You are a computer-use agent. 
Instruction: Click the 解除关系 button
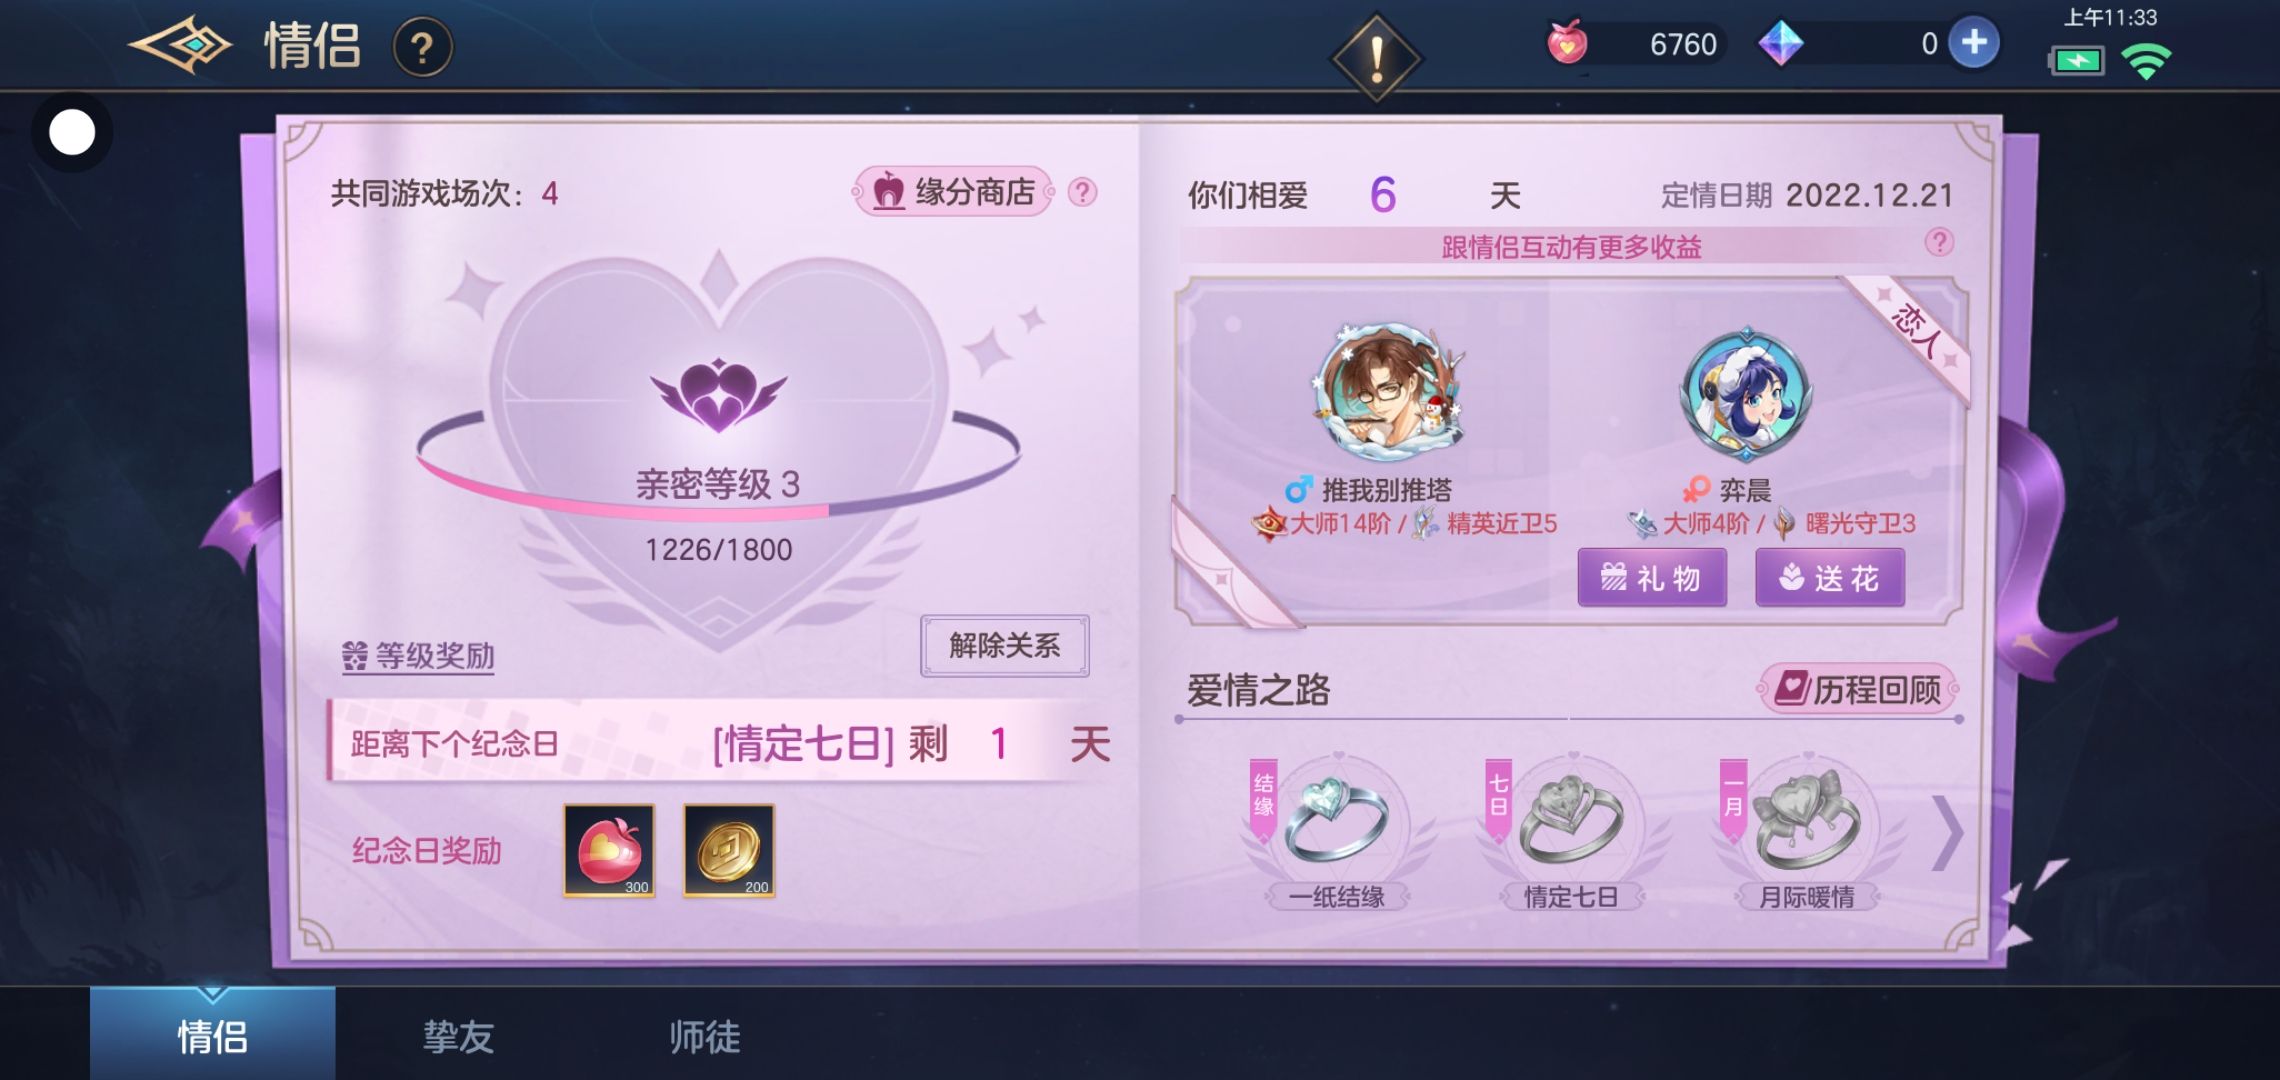(1004, 646)
